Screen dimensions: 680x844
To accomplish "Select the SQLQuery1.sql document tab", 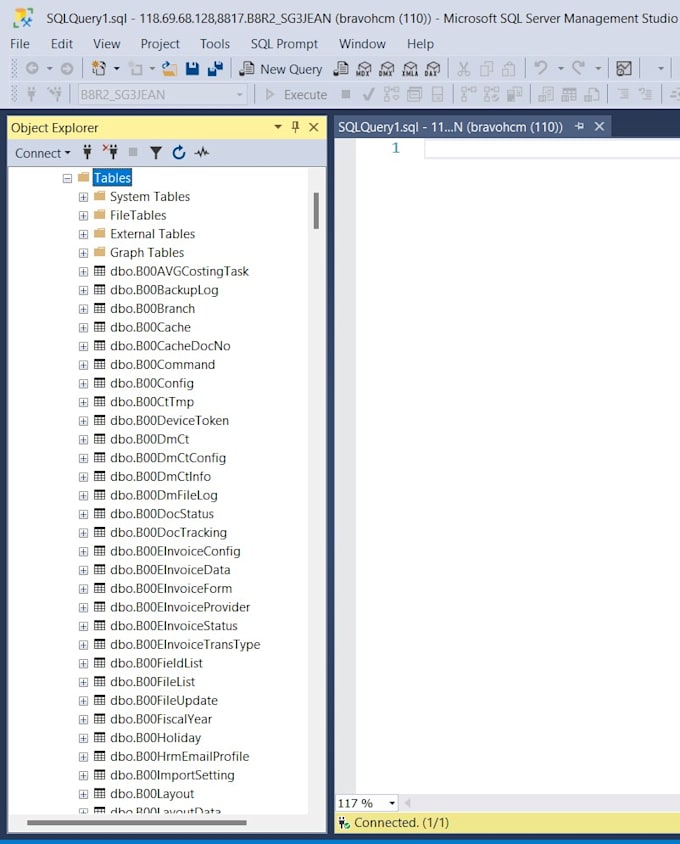I will point(450,127).
